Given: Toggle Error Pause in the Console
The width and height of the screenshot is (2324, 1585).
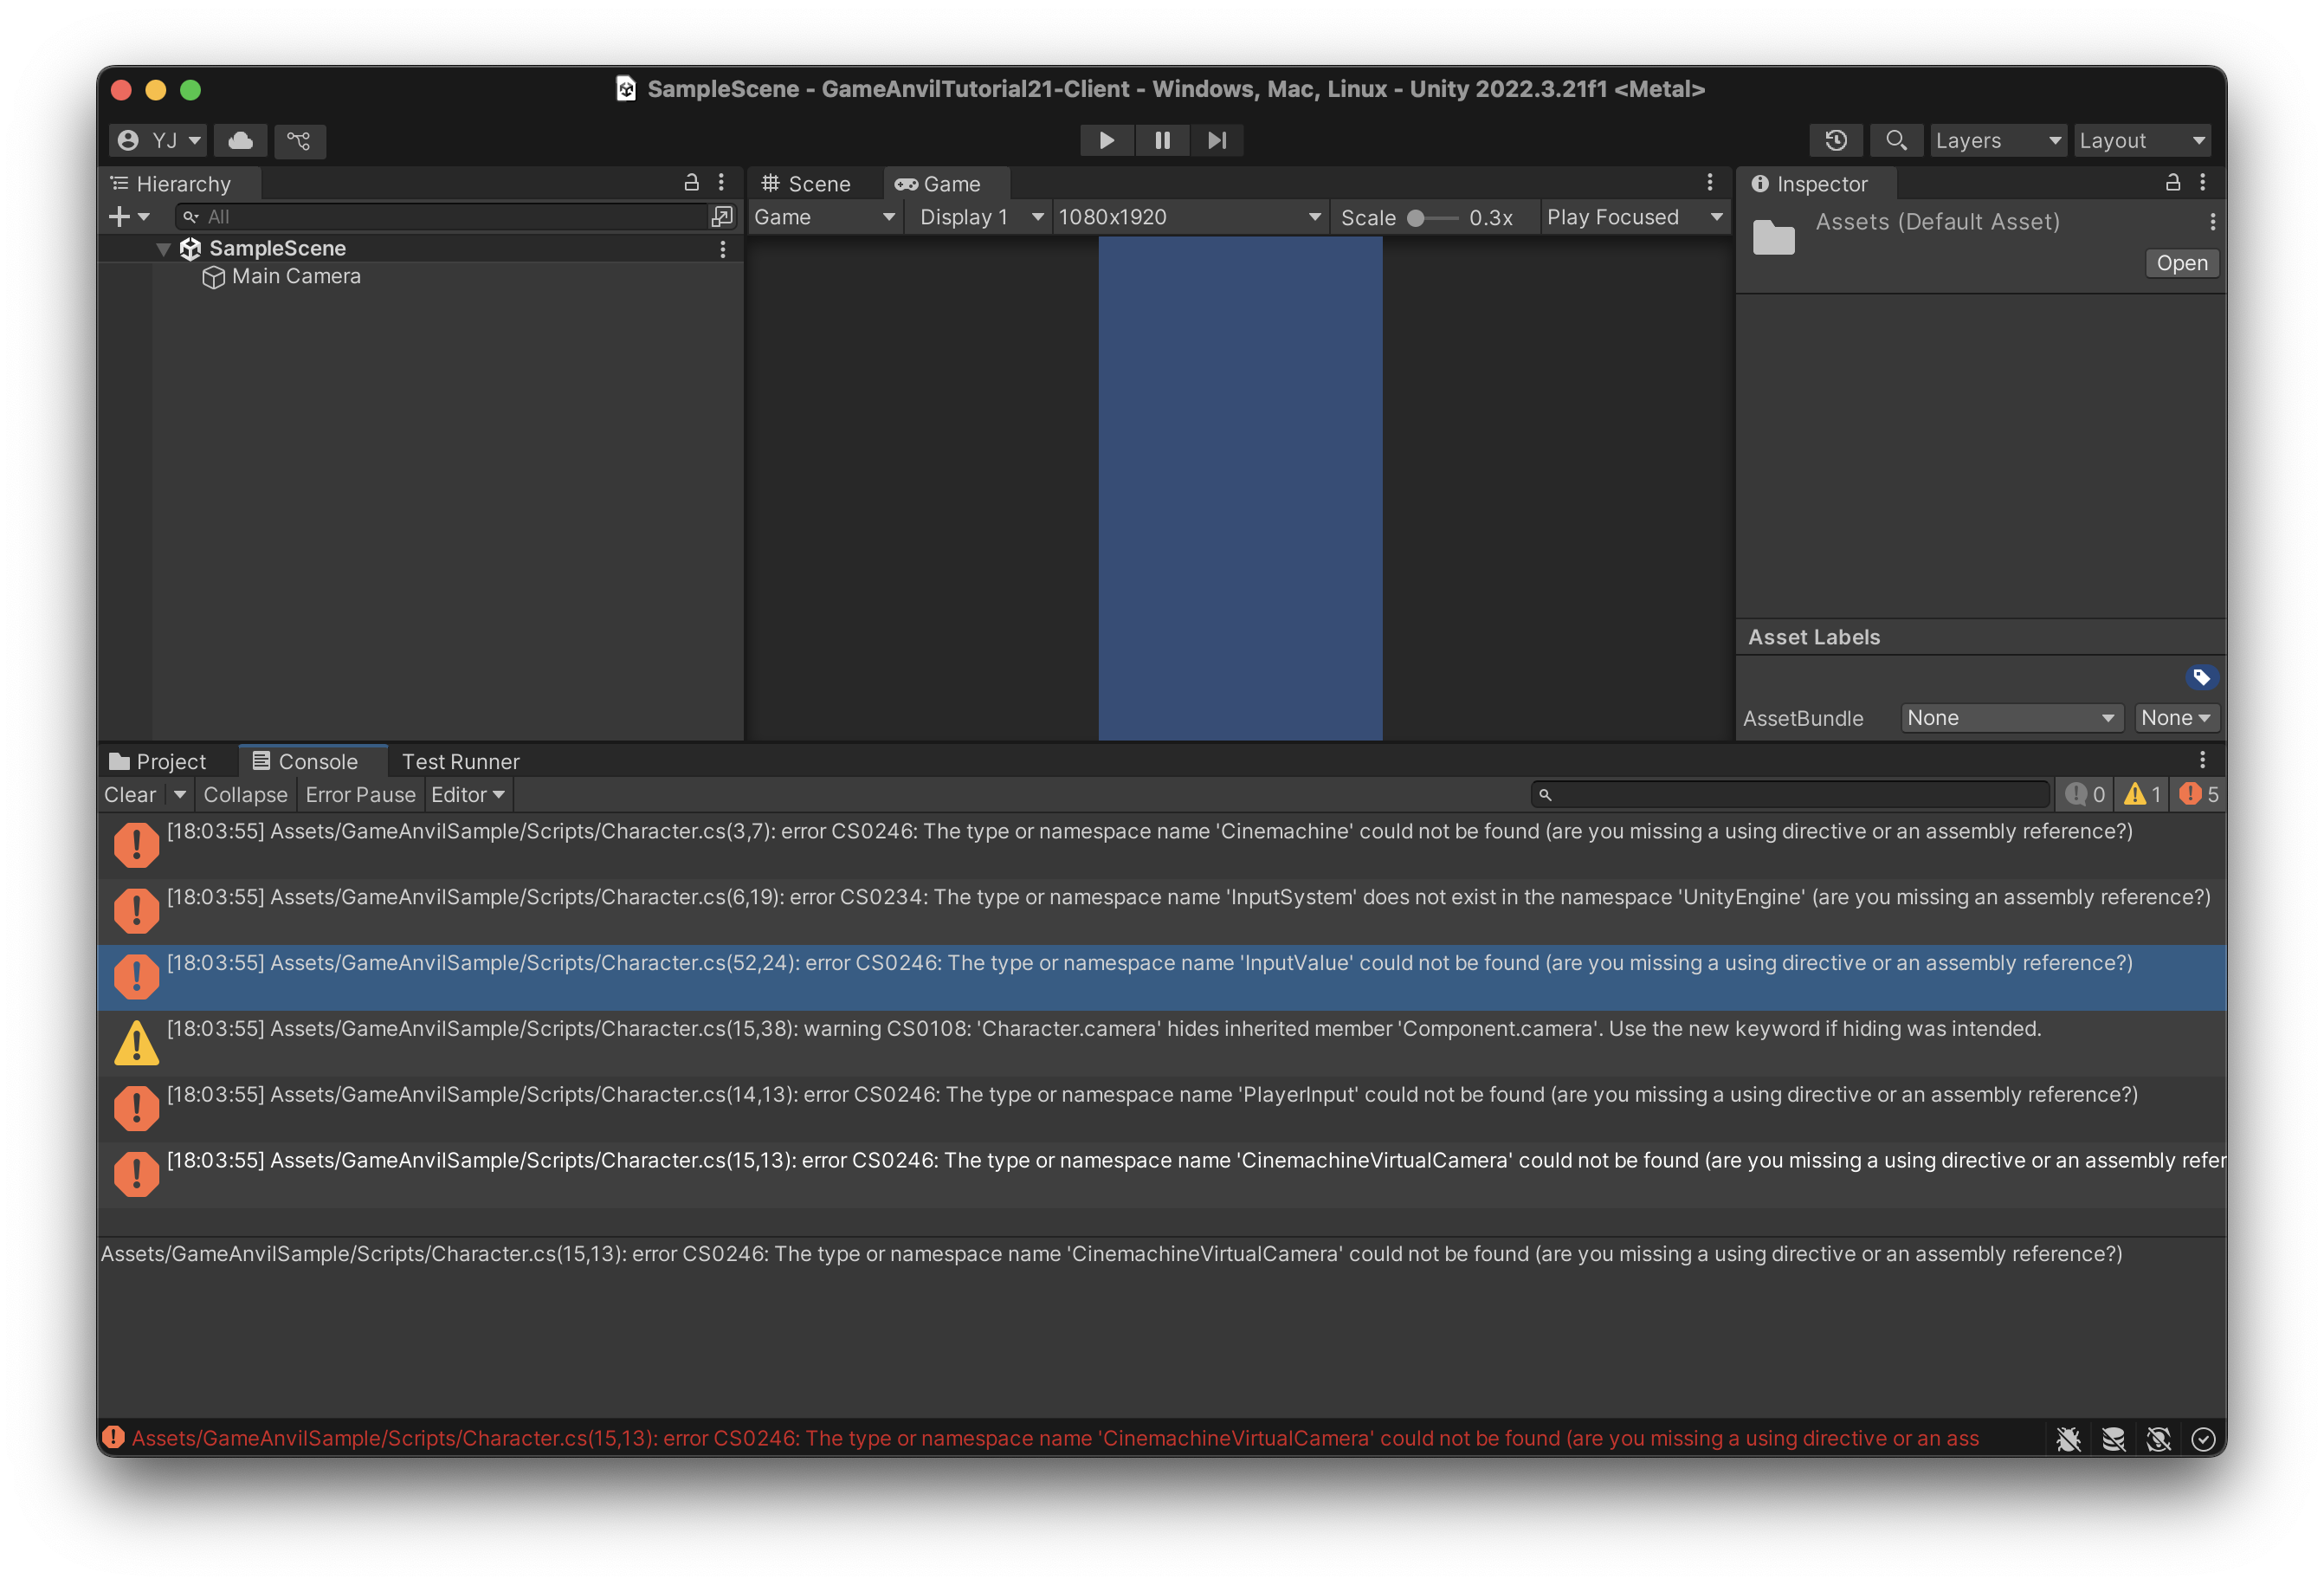Looking at the screenshot, I should coord(360,795).
